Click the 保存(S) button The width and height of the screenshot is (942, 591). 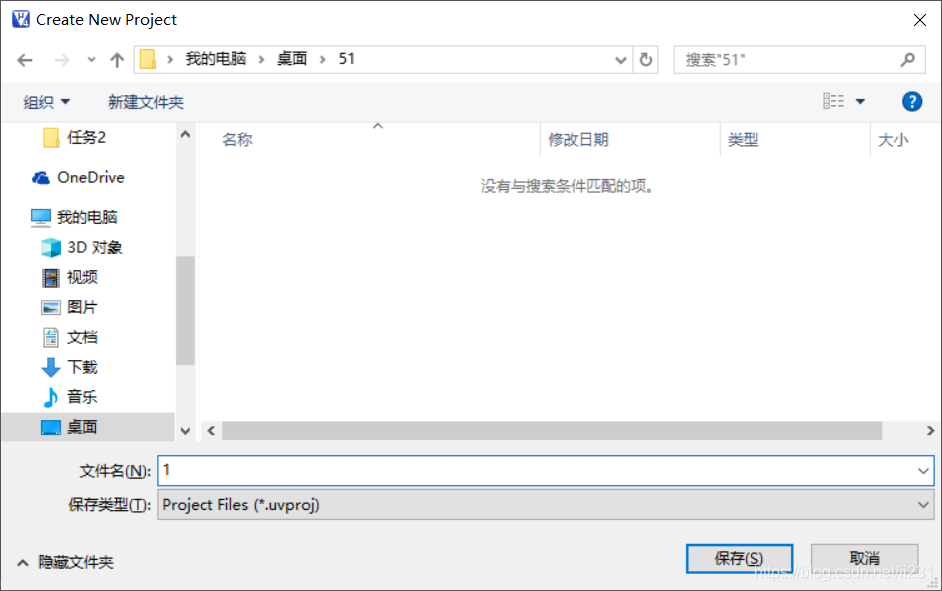click(x=739, y=559)
